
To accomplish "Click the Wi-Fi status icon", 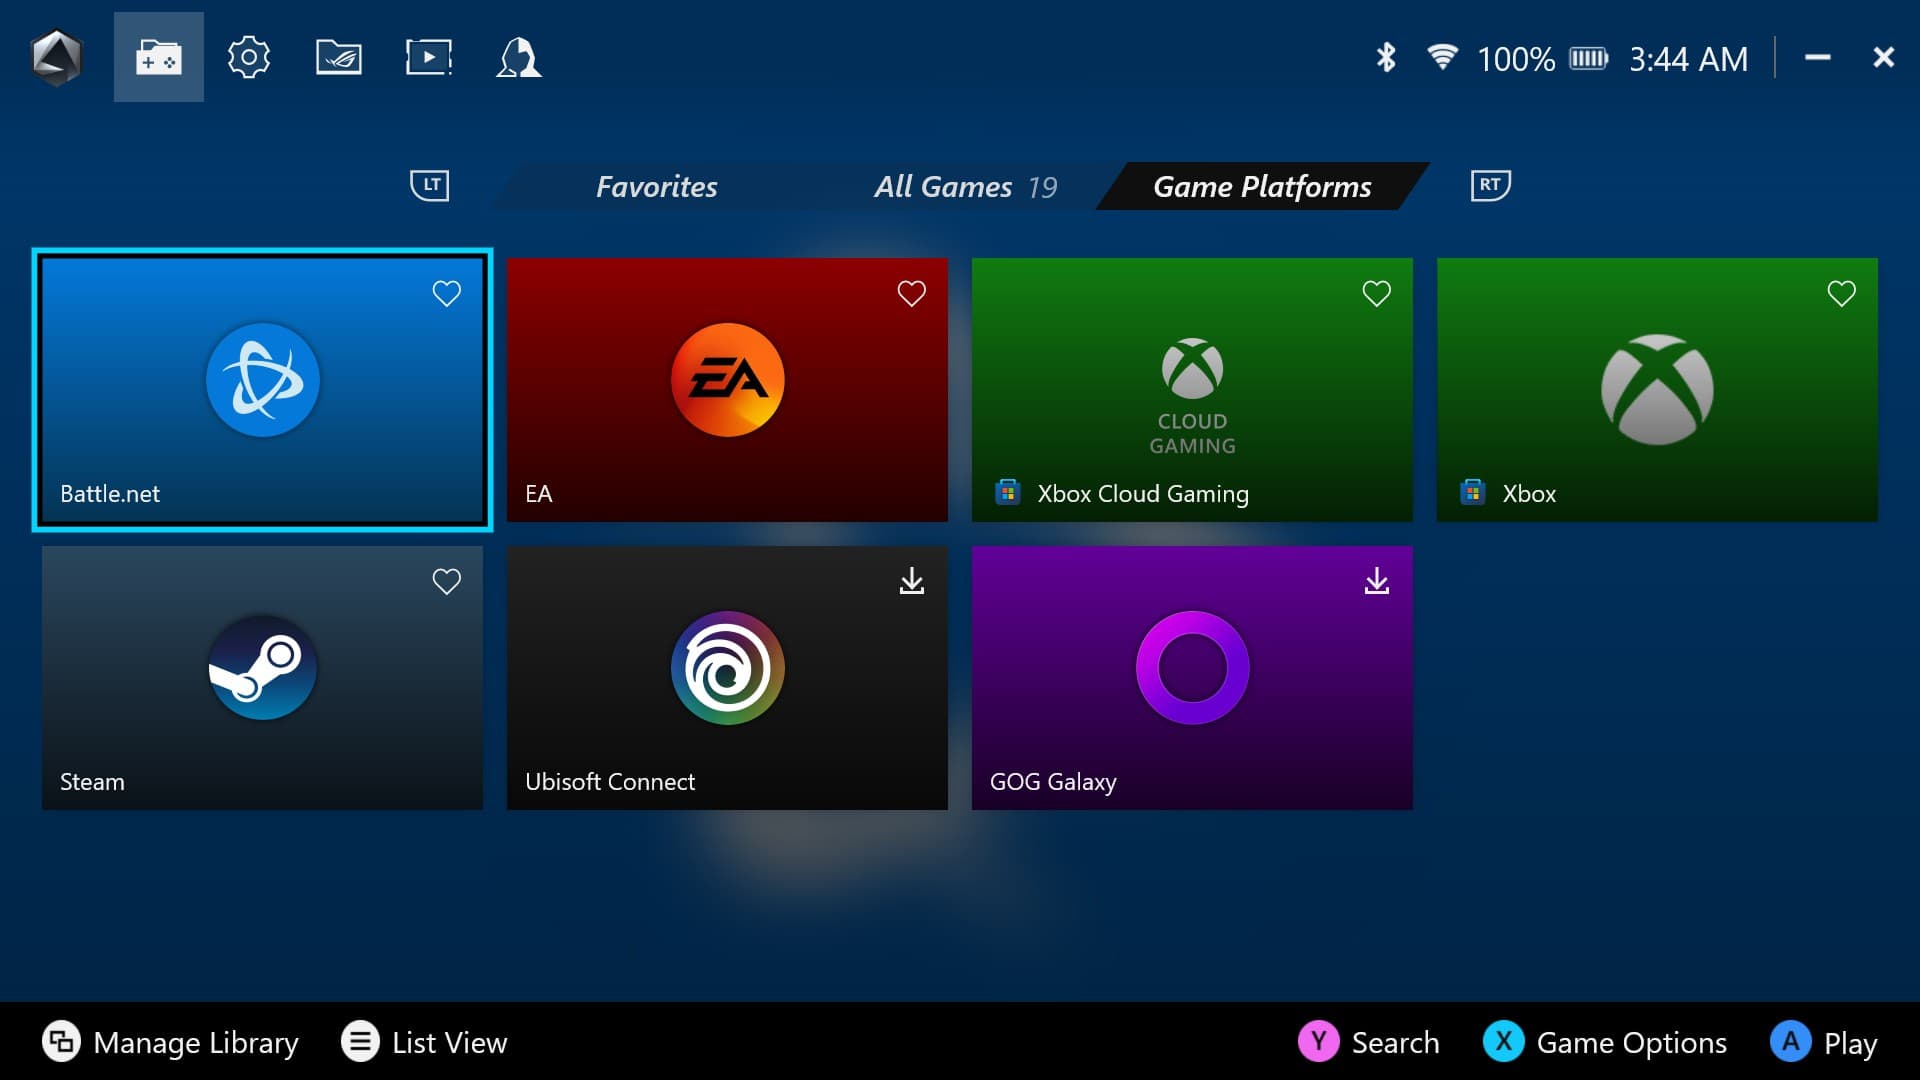I will tap(1442, 57).
